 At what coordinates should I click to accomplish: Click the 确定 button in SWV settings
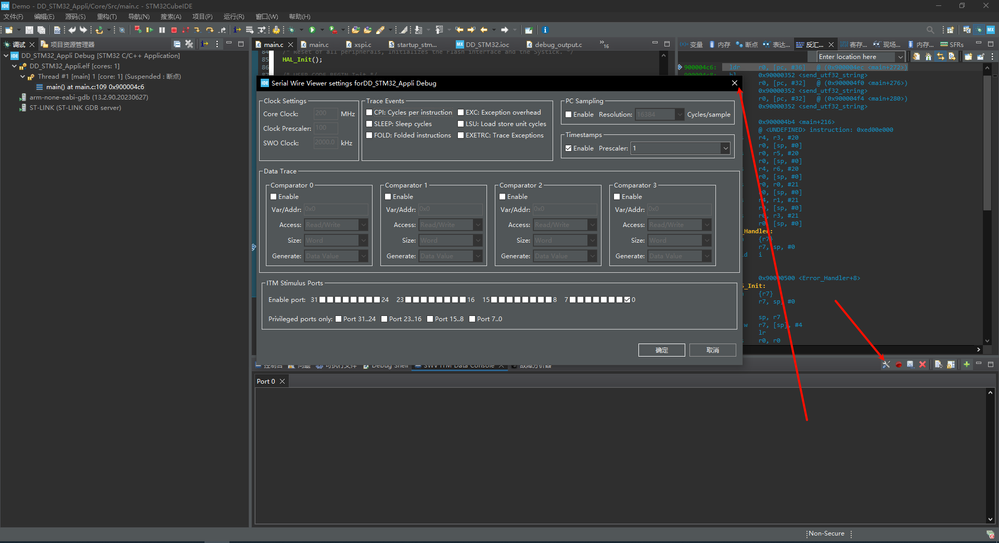click(661, 350)
